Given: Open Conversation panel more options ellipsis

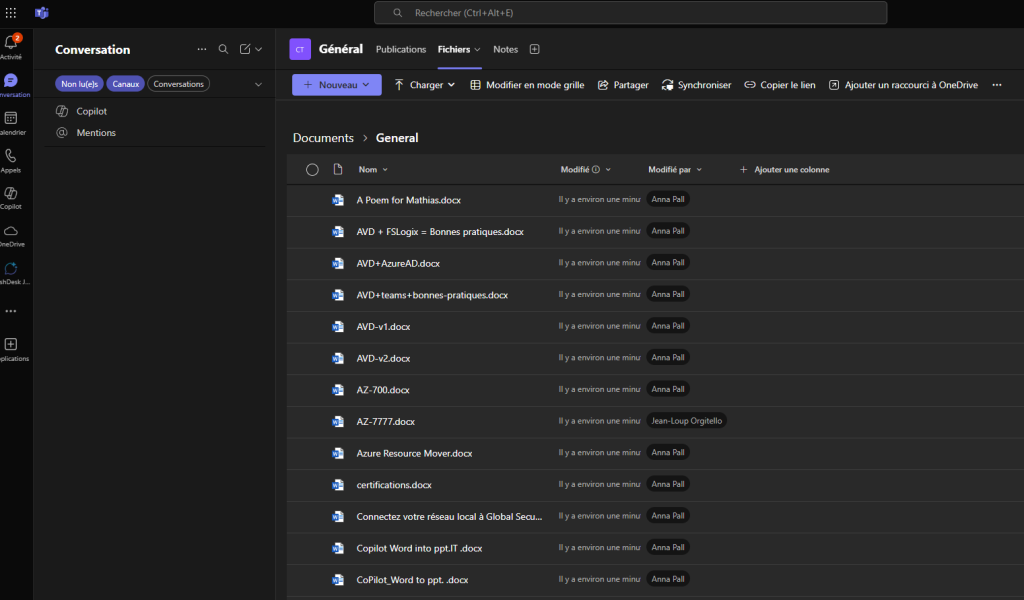Looking at the screenshot, I should tap(202, 49).
